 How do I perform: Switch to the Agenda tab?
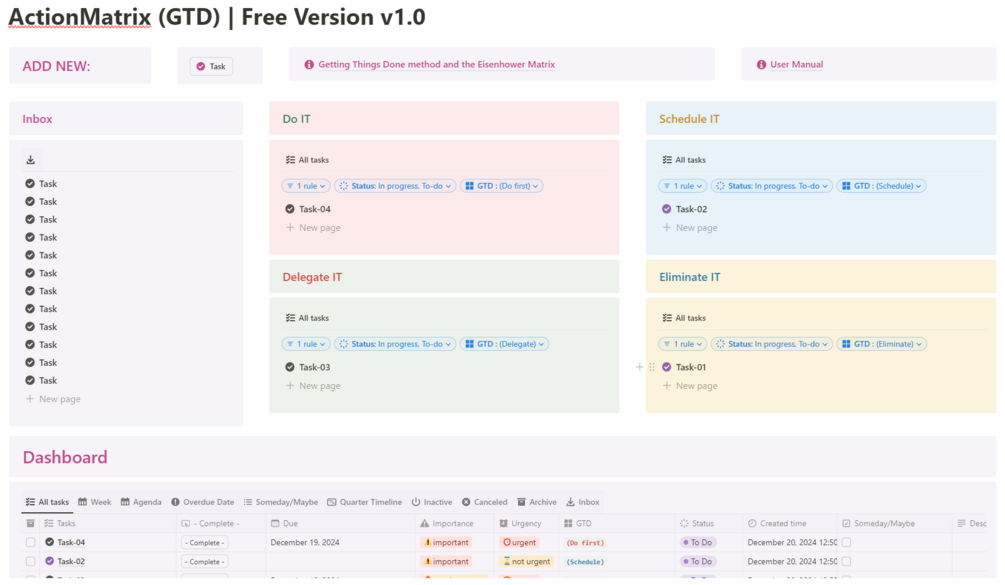[141, 502]
